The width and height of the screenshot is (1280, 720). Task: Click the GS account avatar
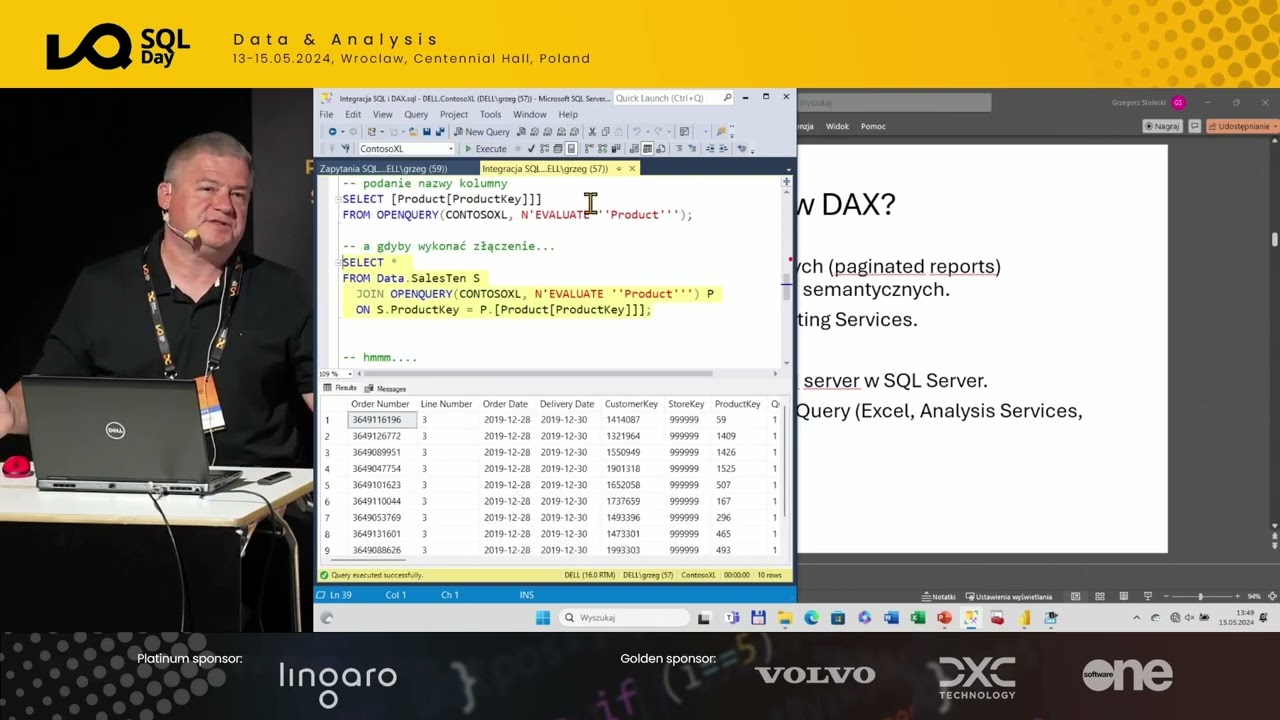click(x=1179, y=102)
